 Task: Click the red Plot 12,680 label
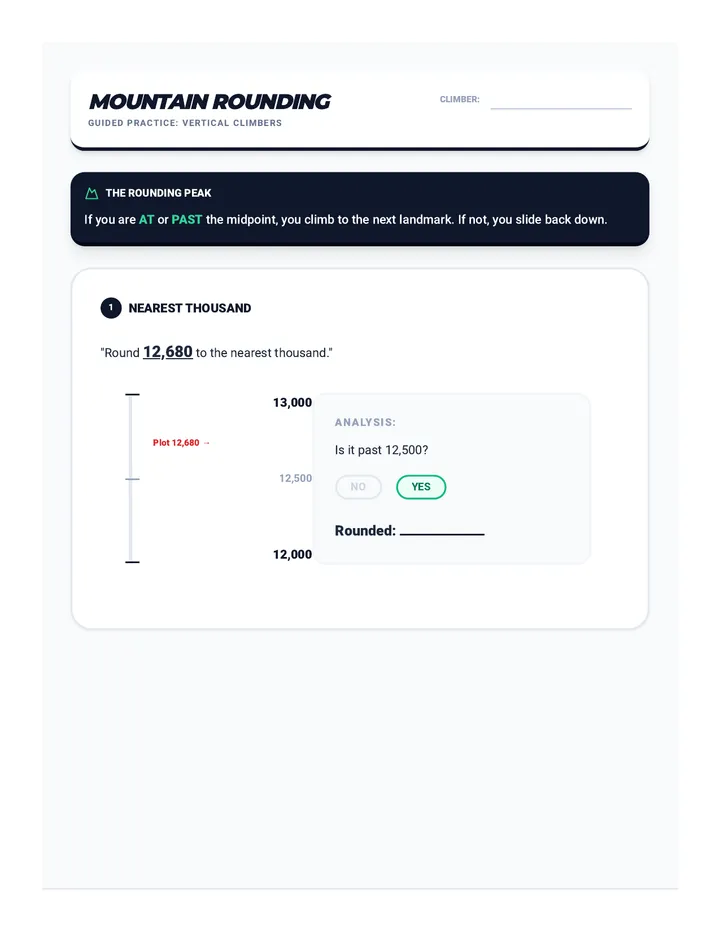click(181, 443)
